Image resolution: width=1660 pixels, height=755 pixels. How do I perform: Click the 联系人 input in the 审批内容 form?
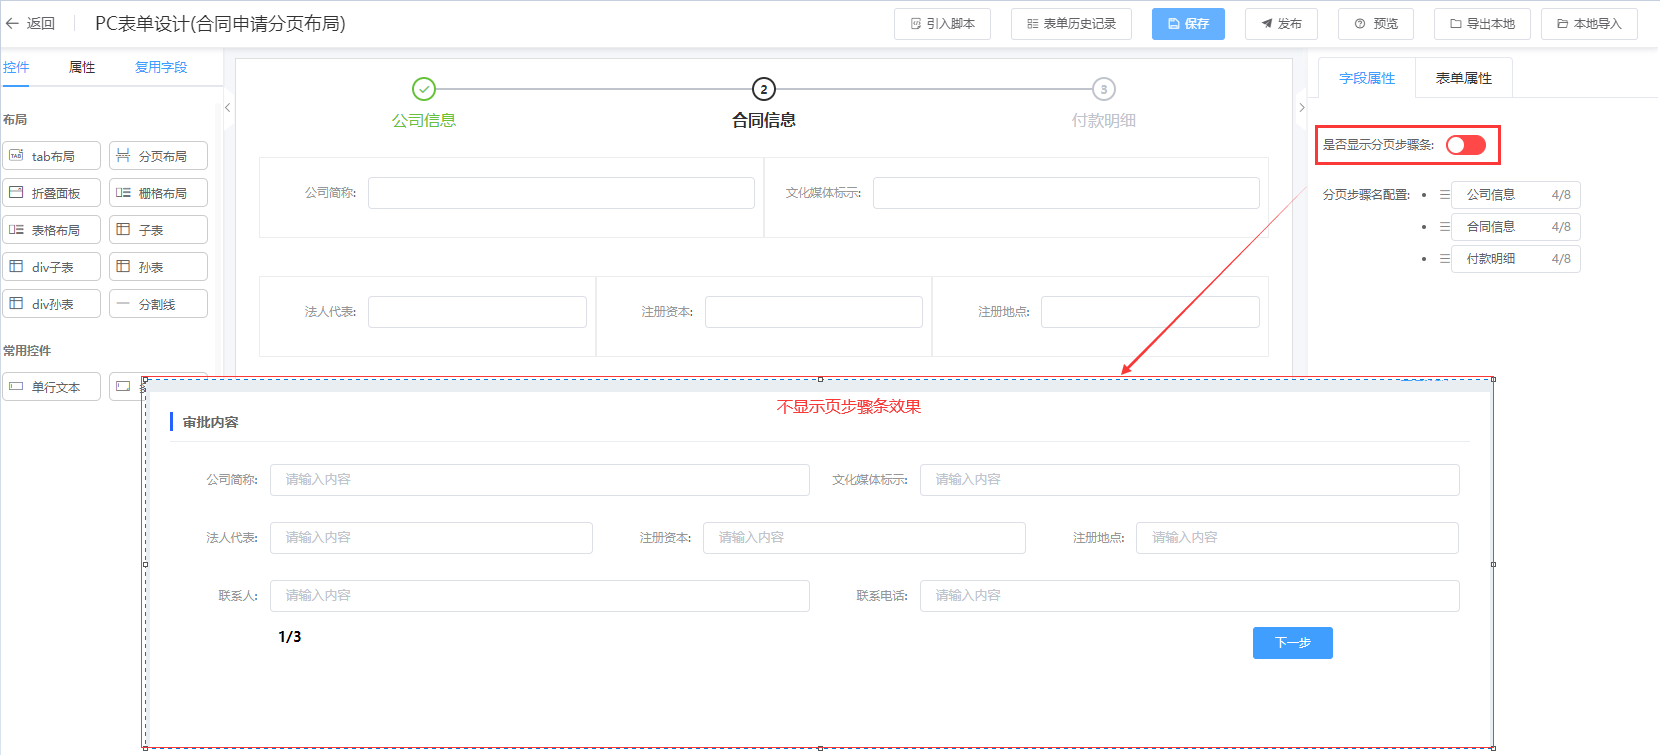click(540, 596)
